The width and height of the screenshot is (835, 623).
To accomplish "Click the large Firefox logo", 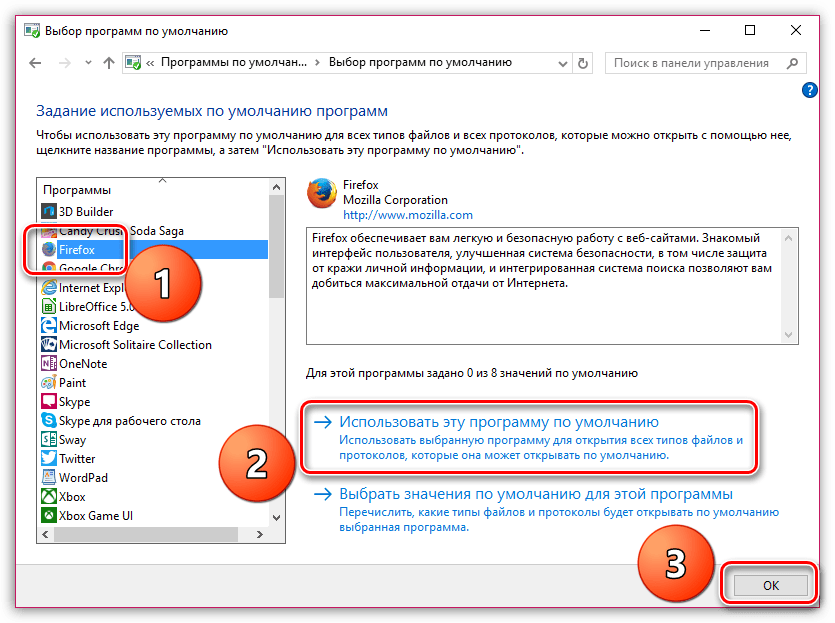I will [x=322, y=193].
